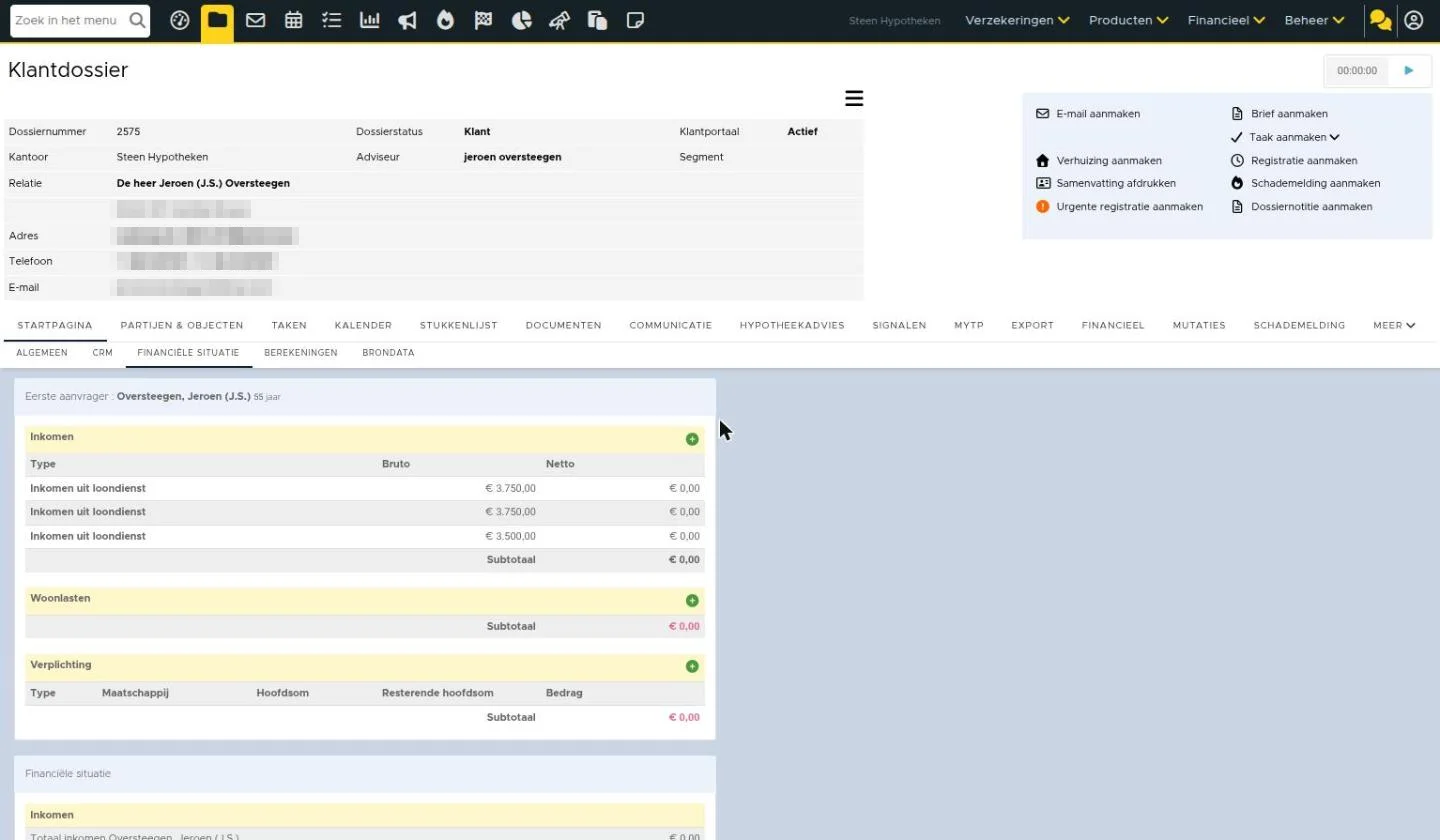The width and height of the screenshot is (1440, 840).
Task: Click the checkered flag icon
Action: 484,20
